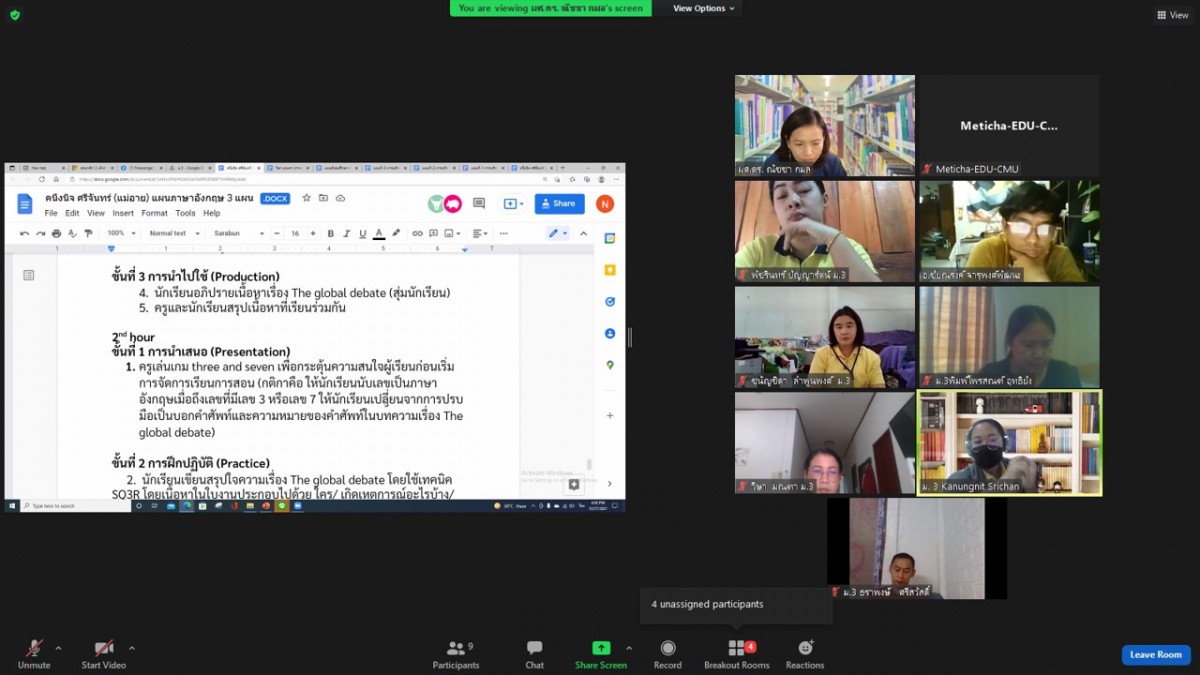Click the Leave Room button
This screenshot has height=675, width=1200.
click(x=1156, y=655)
